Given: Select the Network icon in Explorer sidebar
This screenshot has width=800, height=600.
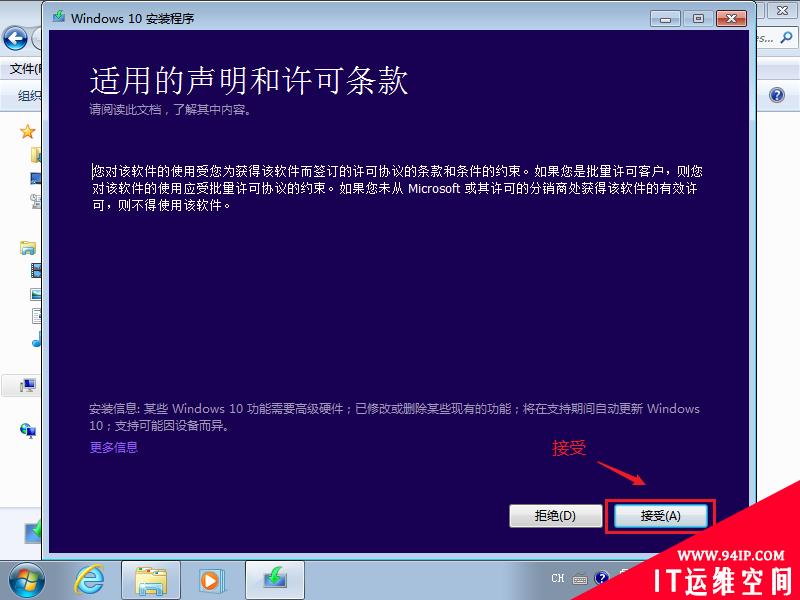Looking at the screenshot, I should pyautogui.click(x=28, y=431).
